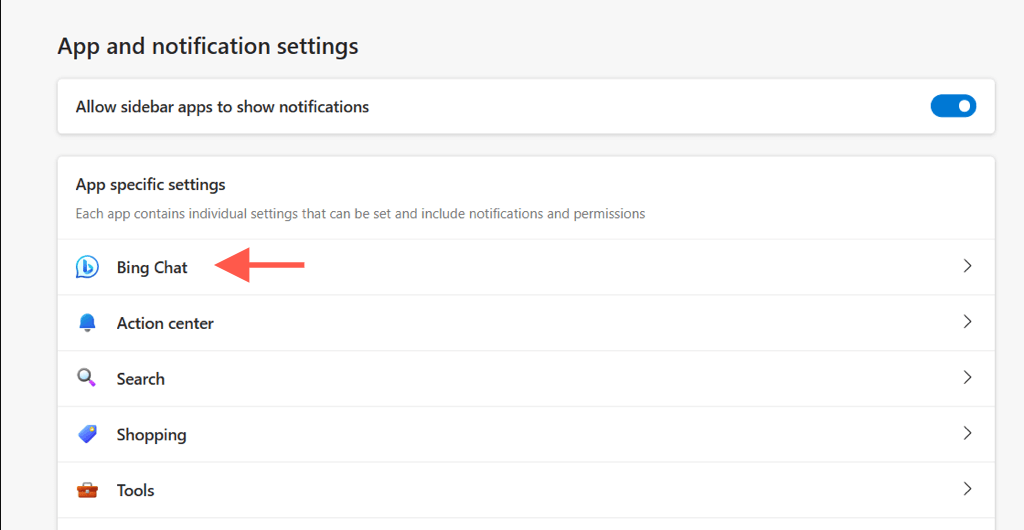Expand the Bing Chat row chevron

point(967,266)
